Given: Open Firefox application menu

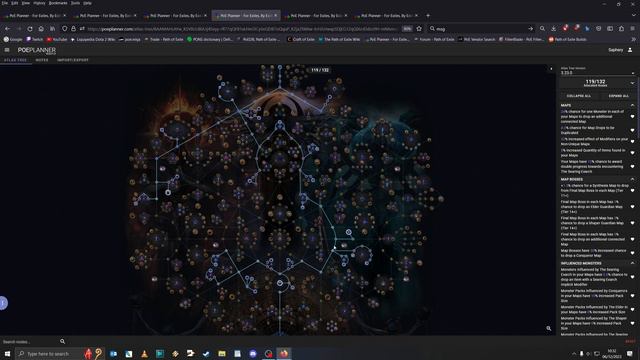Looking at the screenshot, I should (x=632, y=29).
